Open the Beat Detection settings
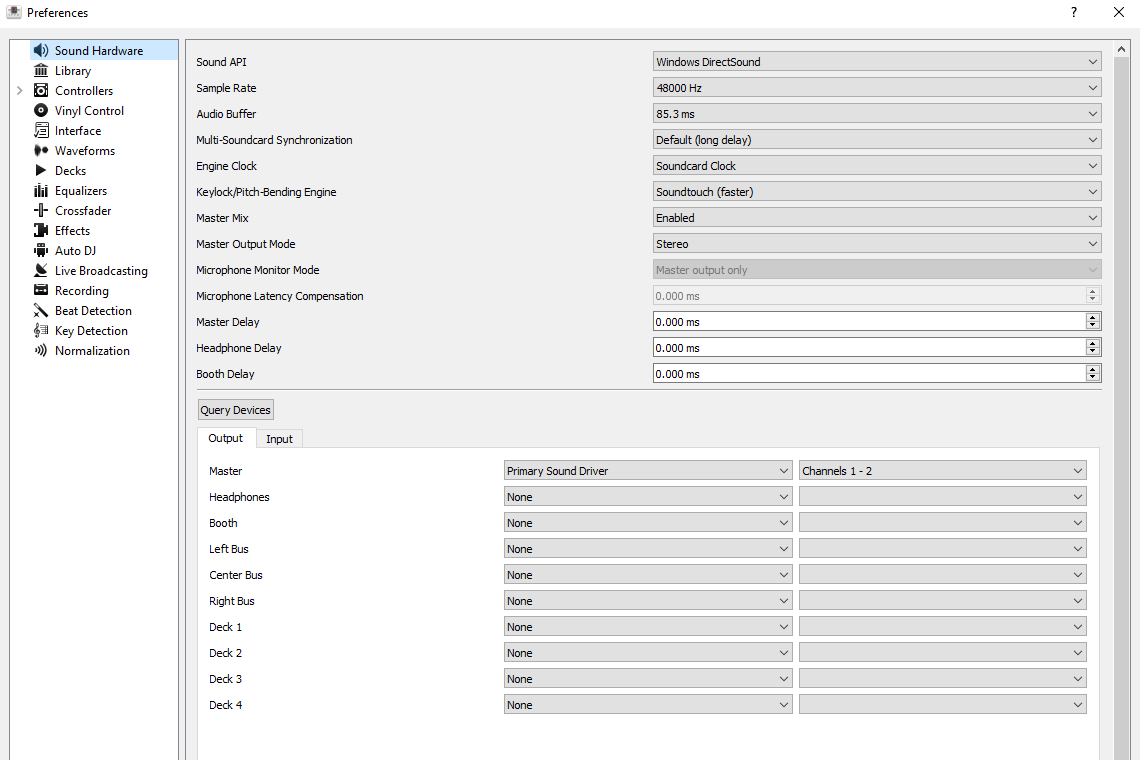The height and width of the screenshot is (760, 1140). (91, 310)
